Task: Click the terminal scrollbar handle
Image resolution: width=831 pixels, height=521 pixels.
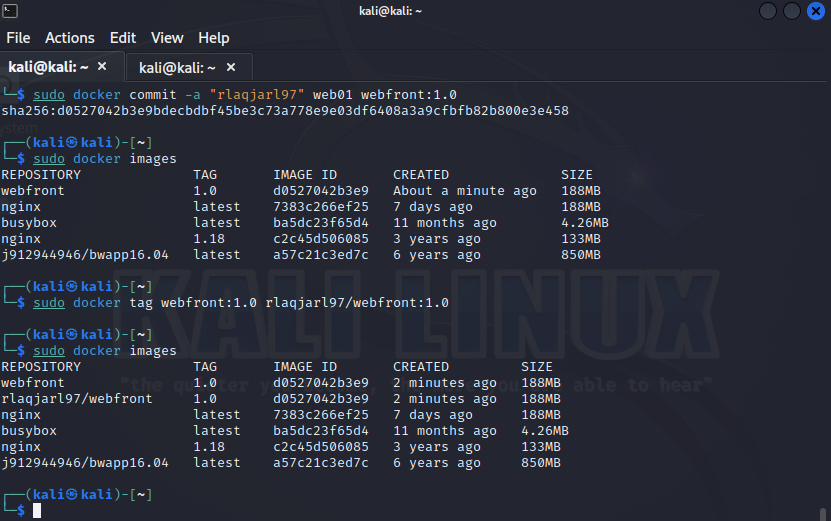Action: [823, 514]
